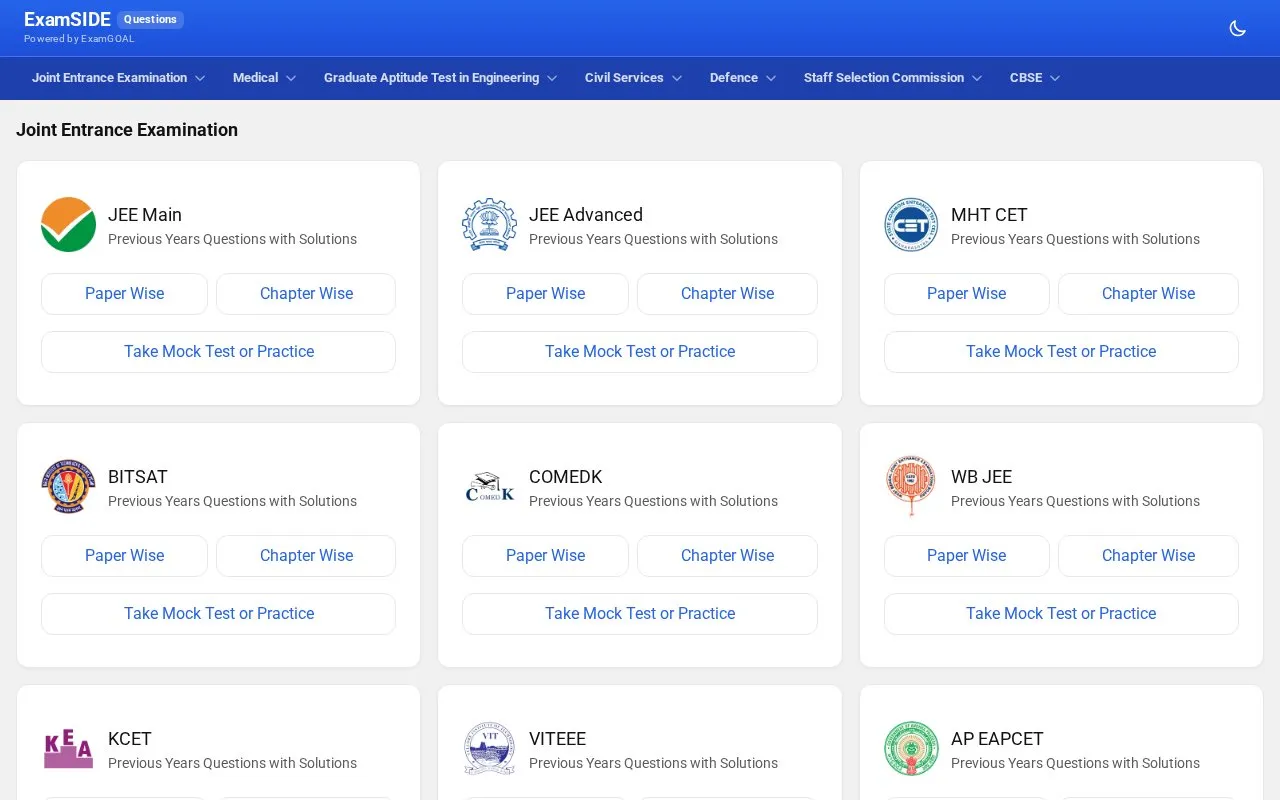Click the AP EAPCET logo icon
The height and width of the screenshot is (800, 1280).
pyautogui.click(x=911, y=749)
